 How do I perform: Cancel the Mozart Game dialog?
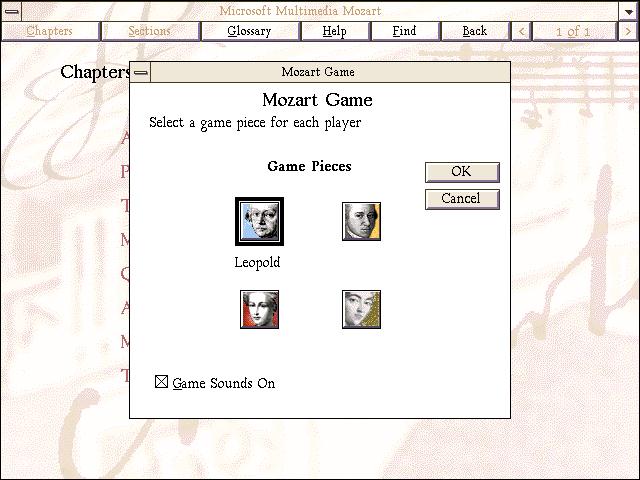point(462,199)
